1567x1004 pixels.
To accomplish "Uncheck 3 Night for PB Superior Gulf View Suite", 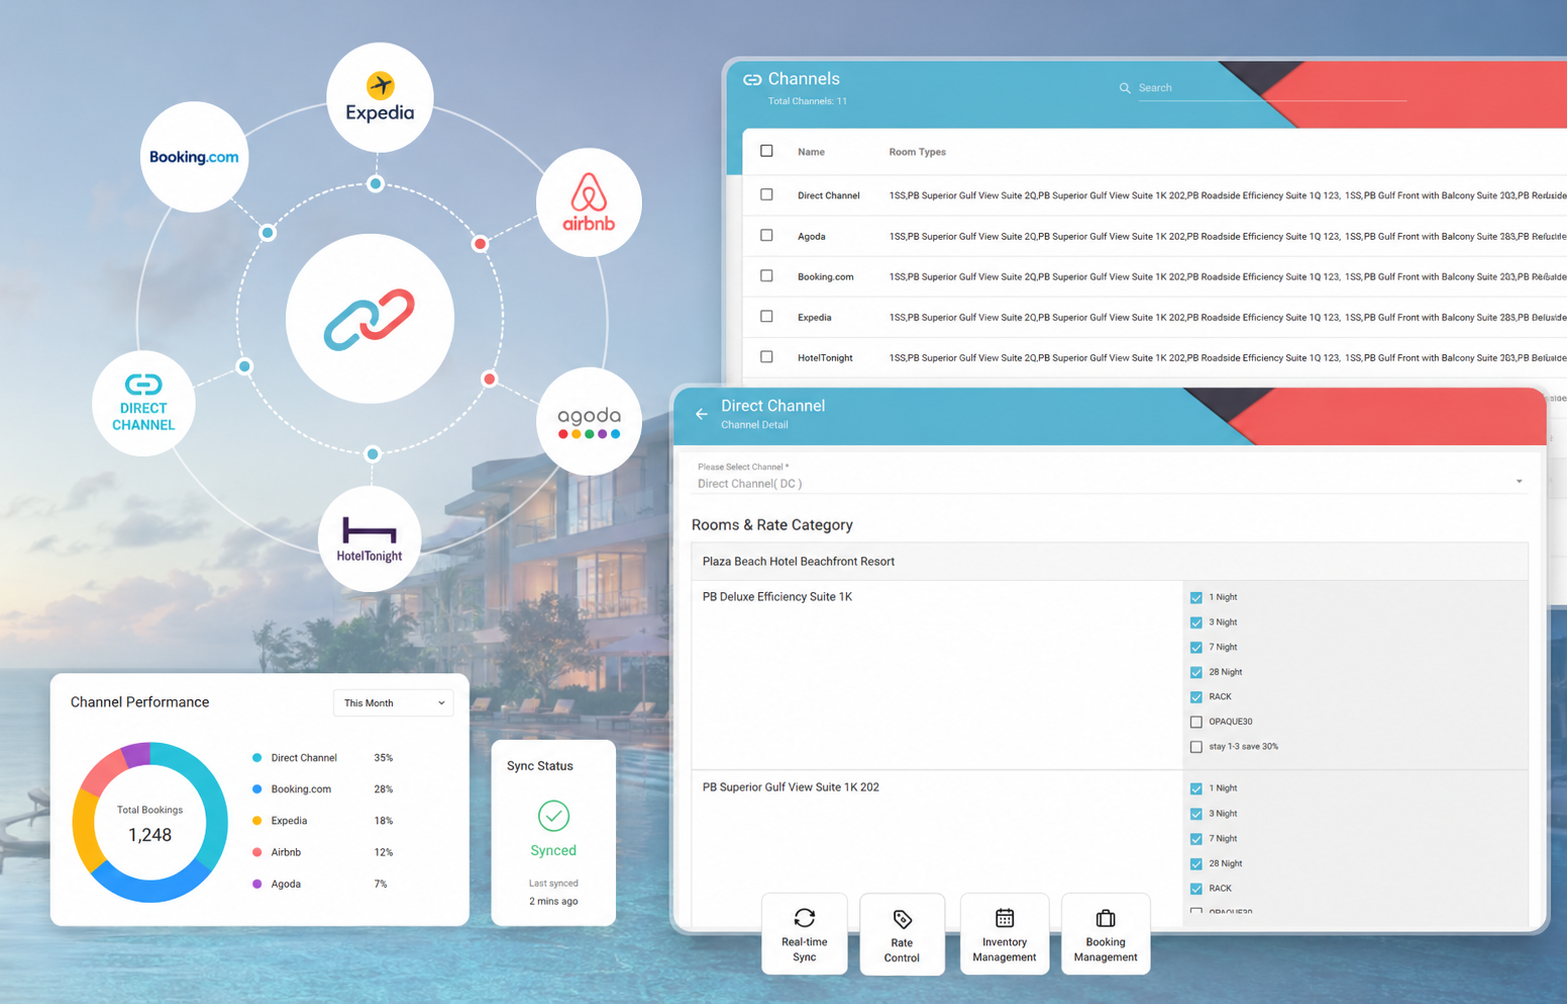I will pyautogui.click(x=1196, y=814).
